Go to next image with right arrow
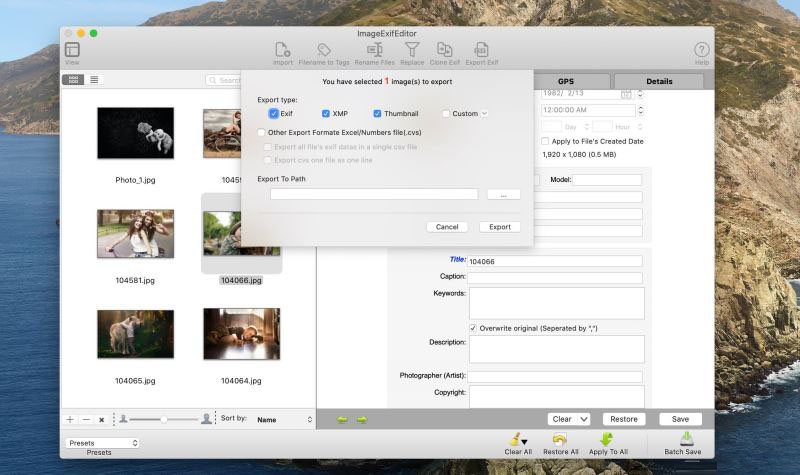The height and width of the screenshot is (475, 800). click(361, 419)
